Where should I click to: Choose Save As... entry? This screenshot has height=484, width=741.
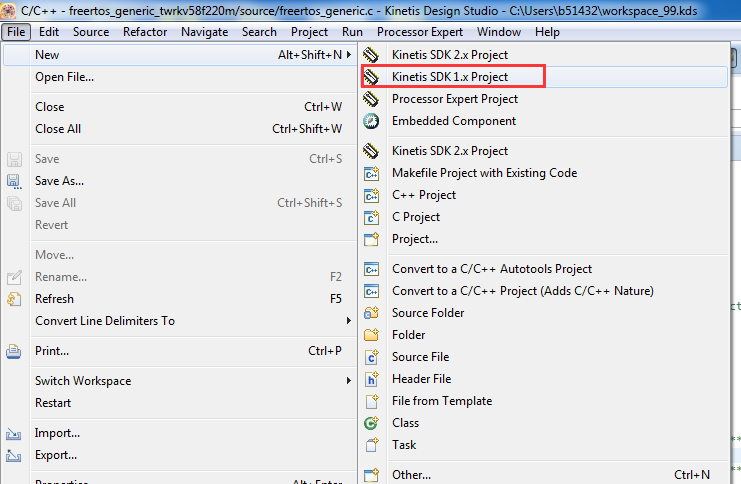tap(180, 181)
